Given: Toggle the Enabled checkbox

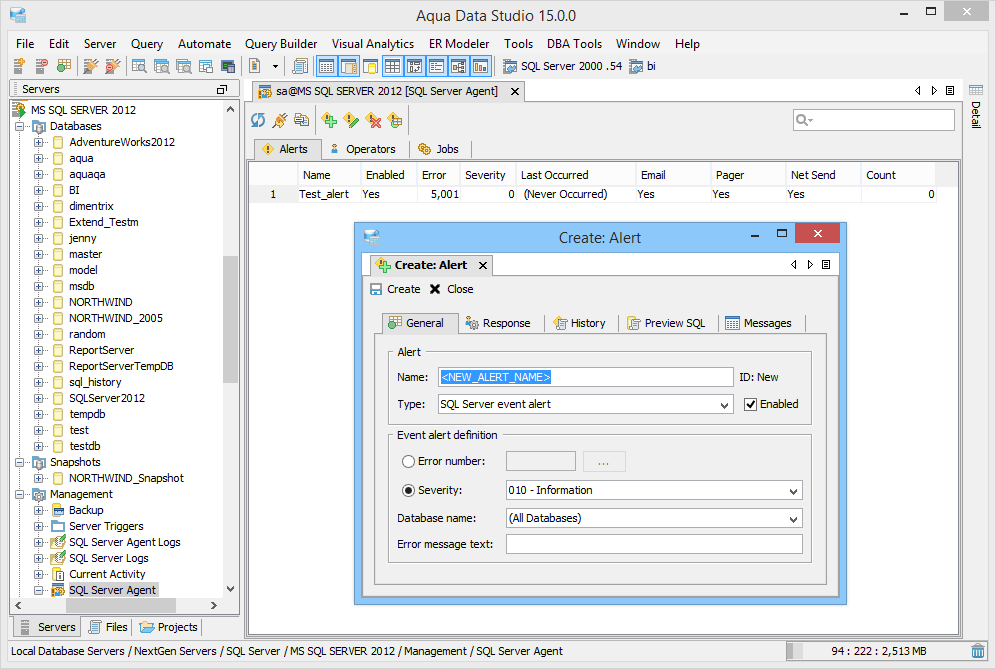Looking at the screenshot, I should point(750,404).
